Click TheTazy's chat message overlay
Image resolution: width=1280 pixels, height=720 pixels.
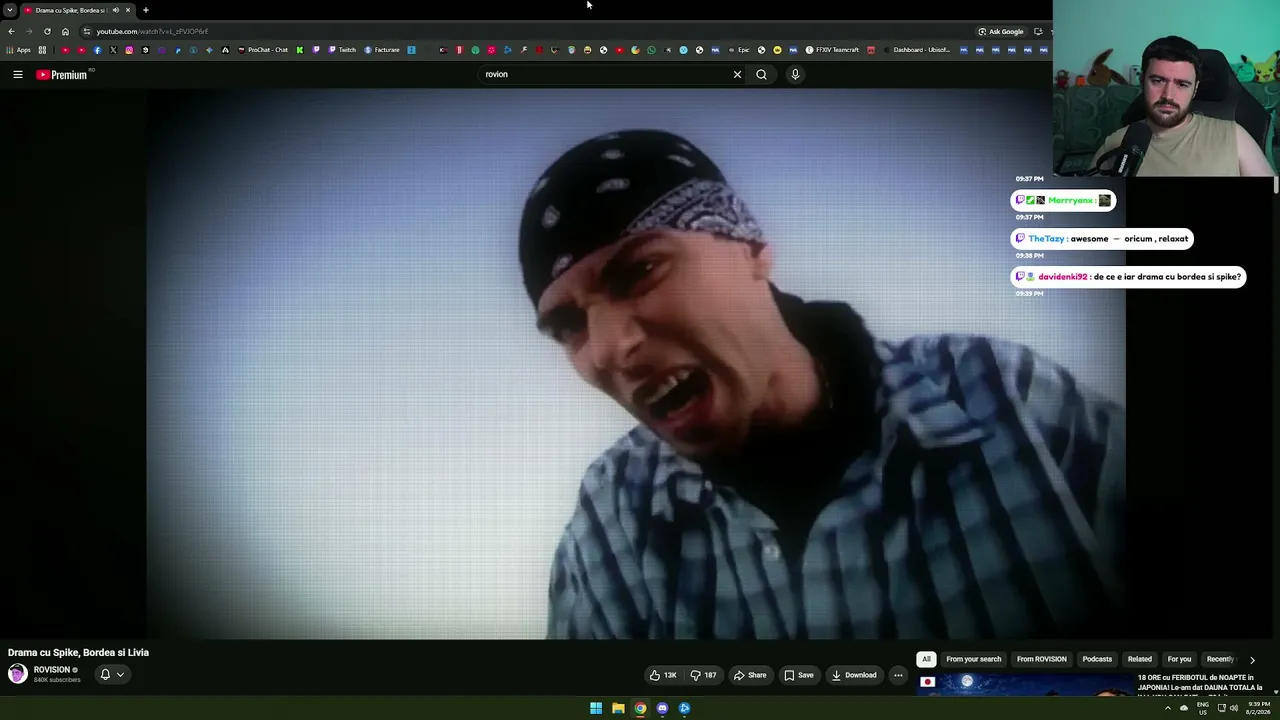pyautogui.click(x=1102, y=239)
